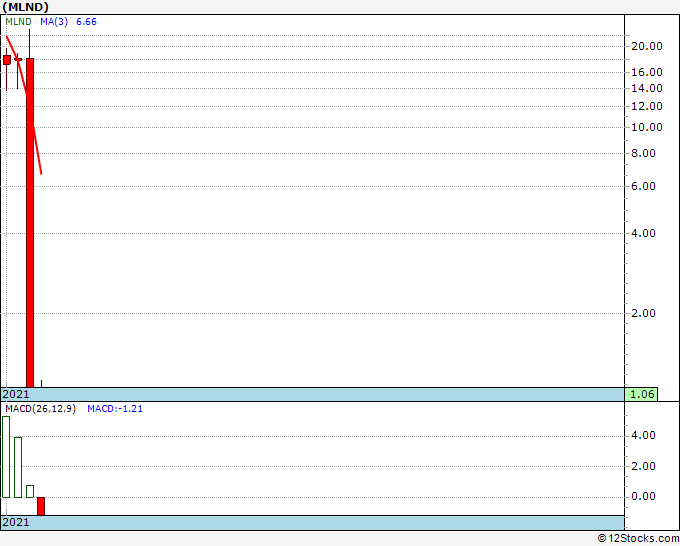Click the (MLND) chart title

click(x=26, y=7)
